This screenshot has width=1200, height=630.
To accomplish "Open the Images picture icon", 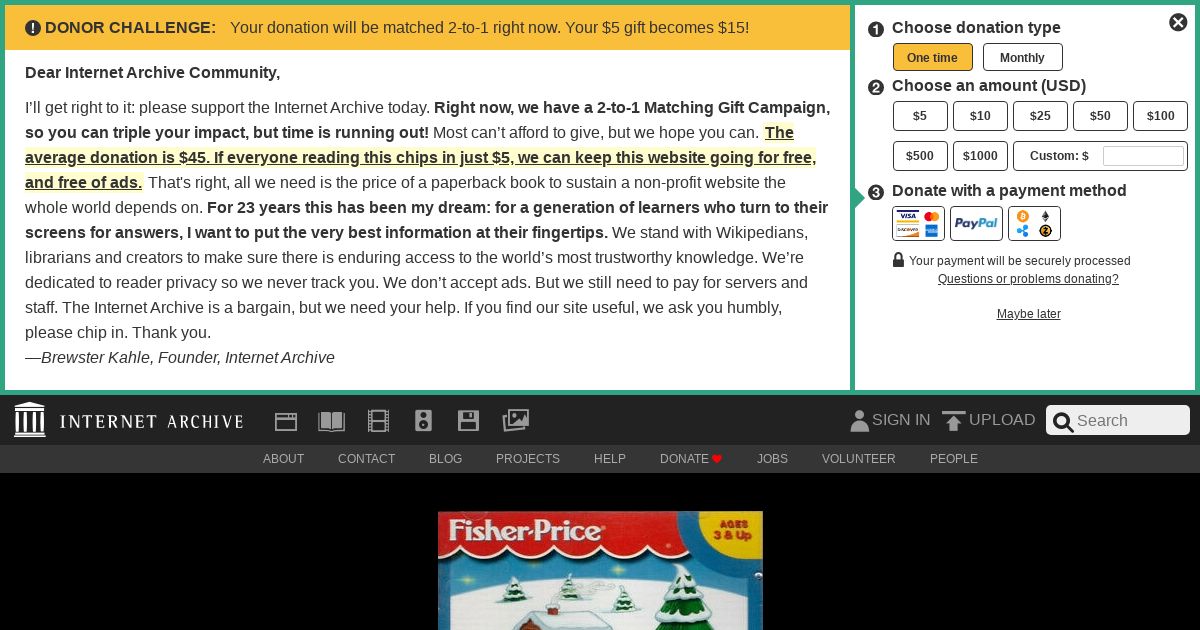I will (516, 420).
